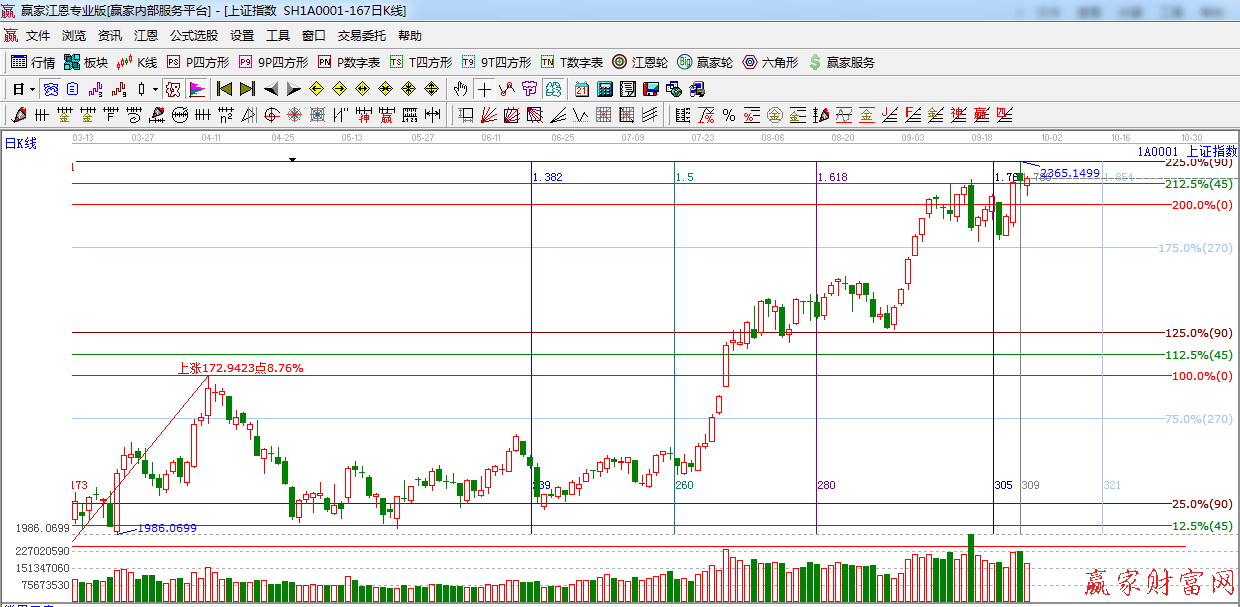The width and height of the screenshot is (1240, 607).
Task: Jump to first bar with skip-back icon
Action: [224, 89]
